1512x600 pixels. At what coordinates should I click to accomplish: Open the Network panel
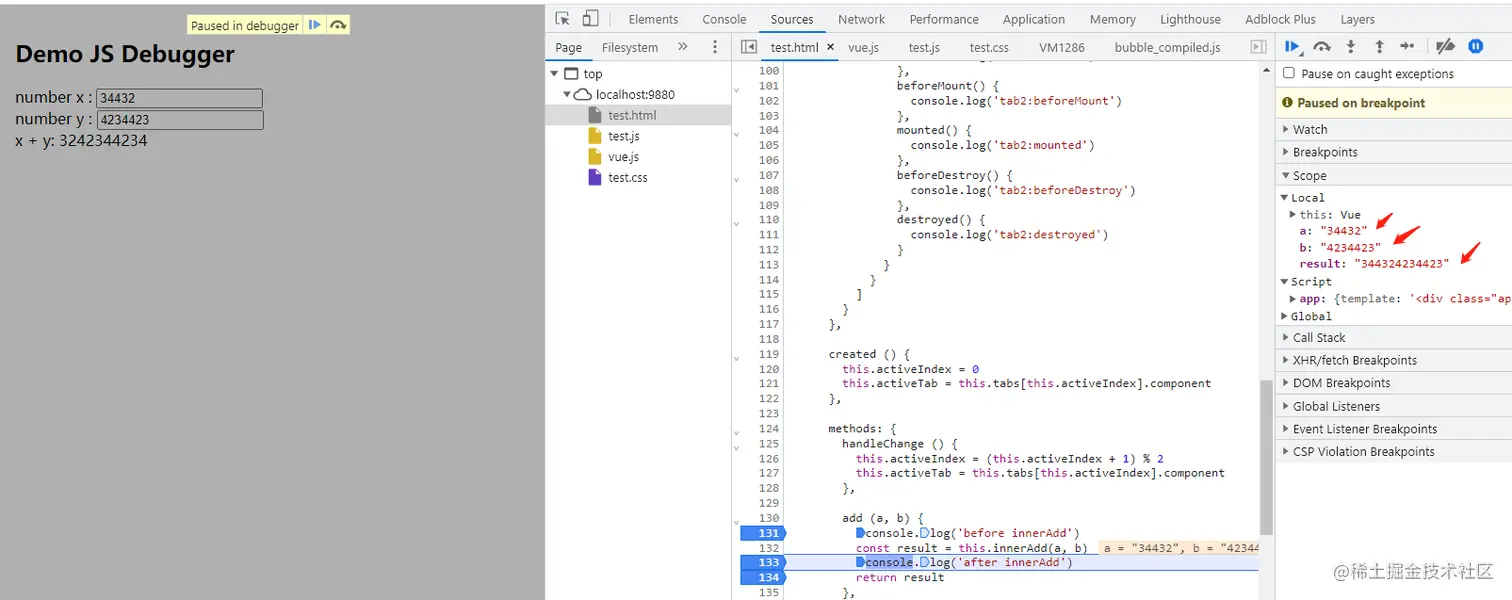(x=861, y=19)
